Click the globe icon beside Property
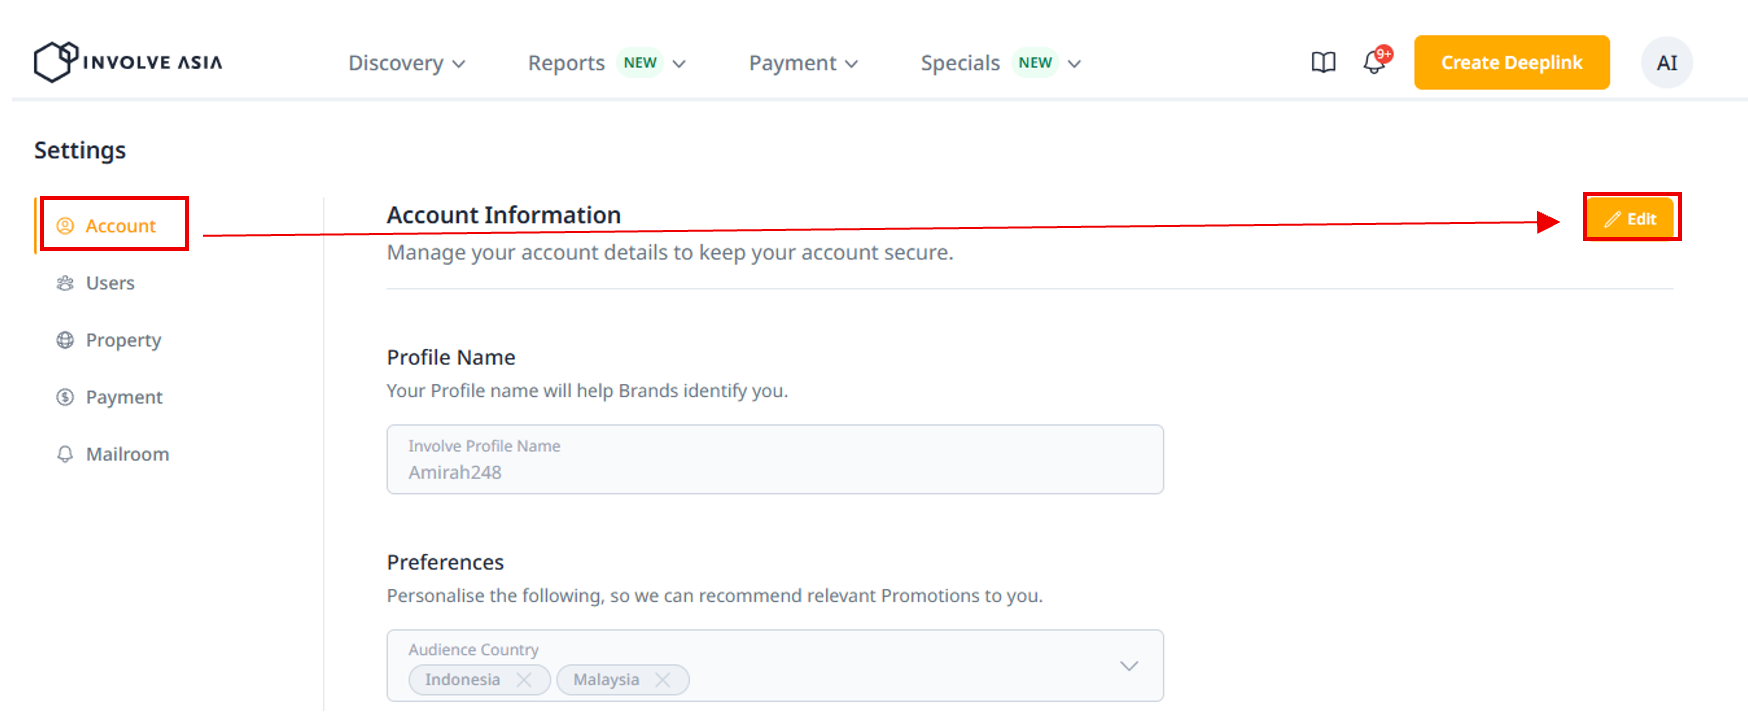1748x716 pixels. point(65,340)
